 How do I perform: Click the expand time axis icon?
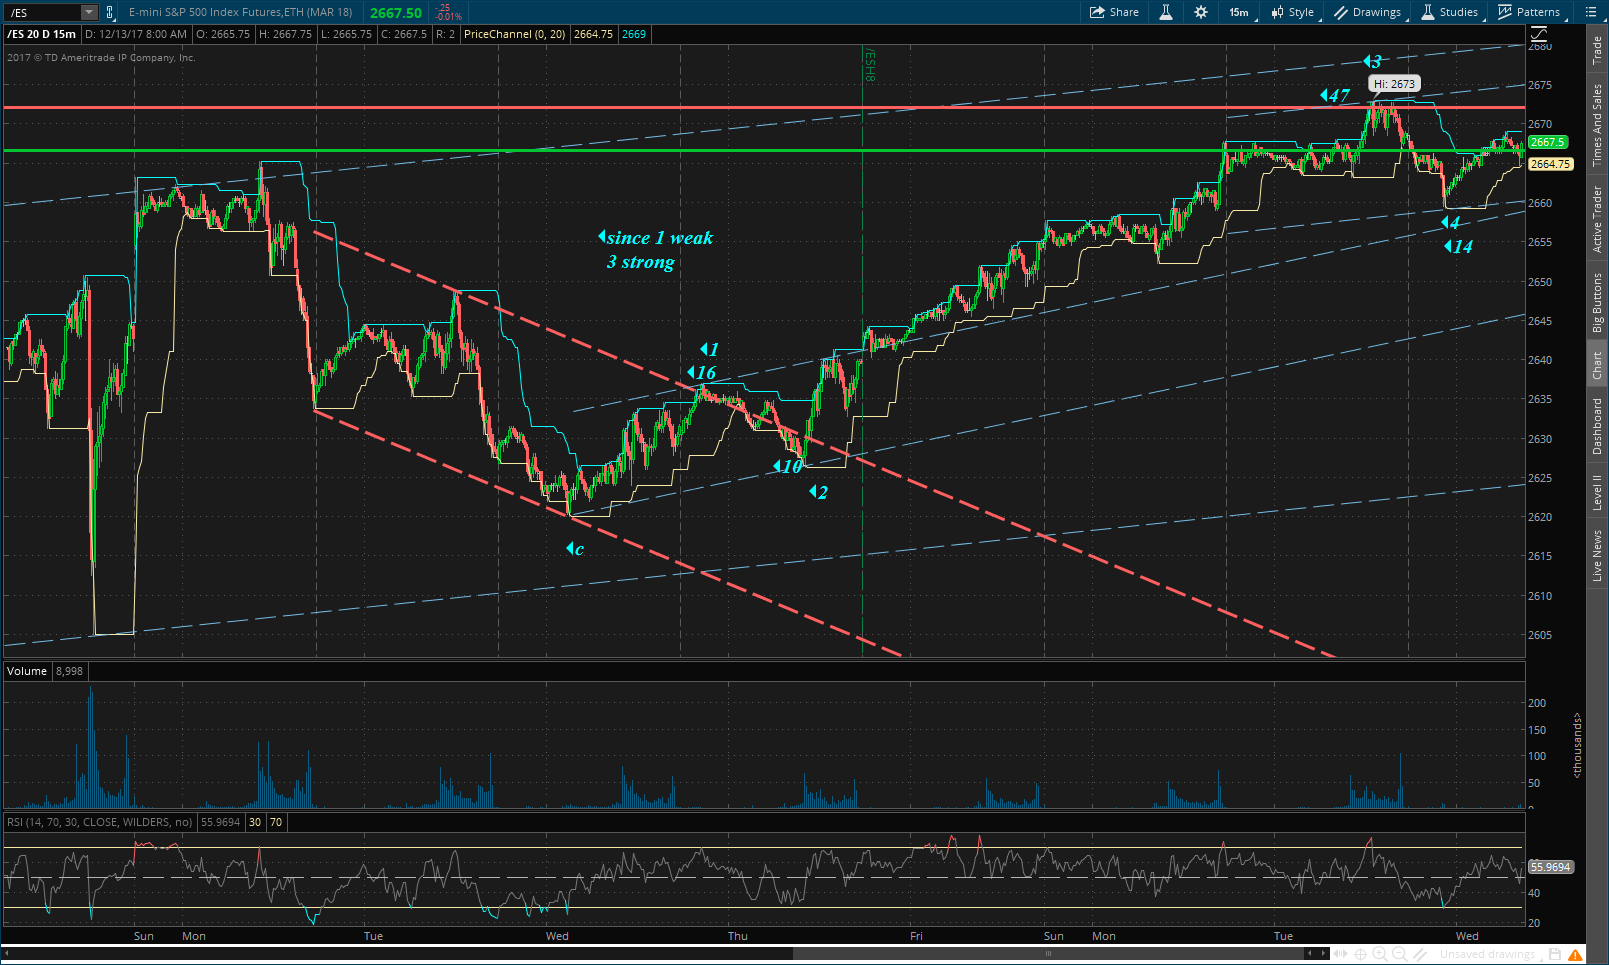(x=1341, y=954)
